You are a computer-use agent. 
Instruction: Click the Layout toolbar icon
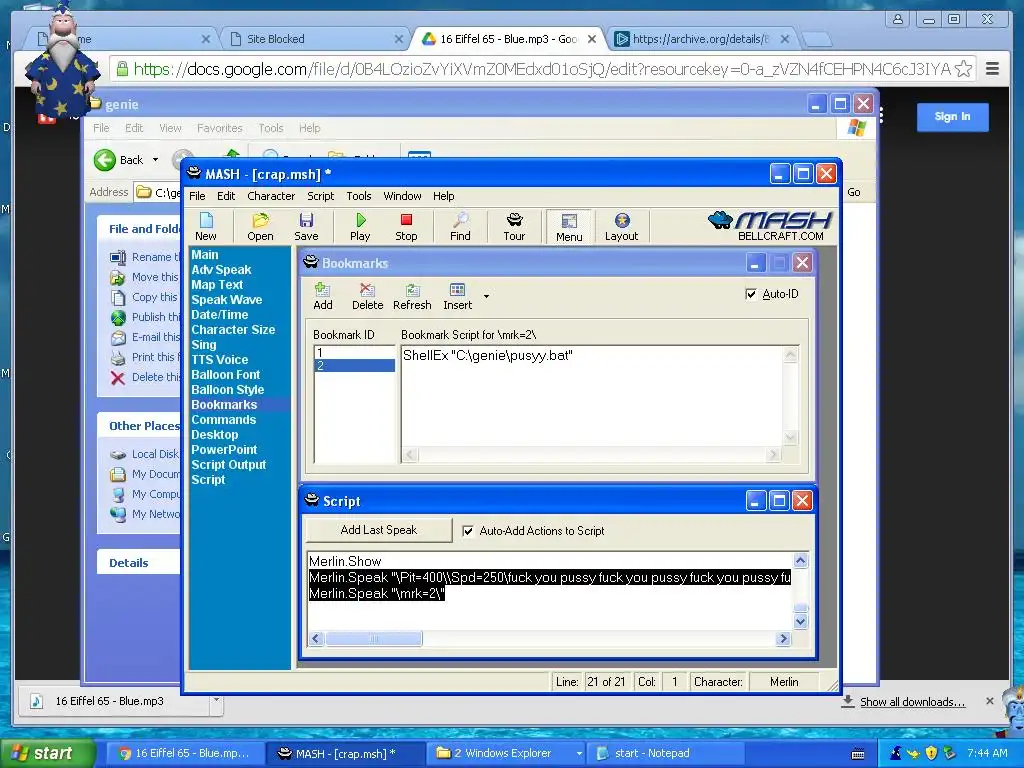tap(621, 227)
